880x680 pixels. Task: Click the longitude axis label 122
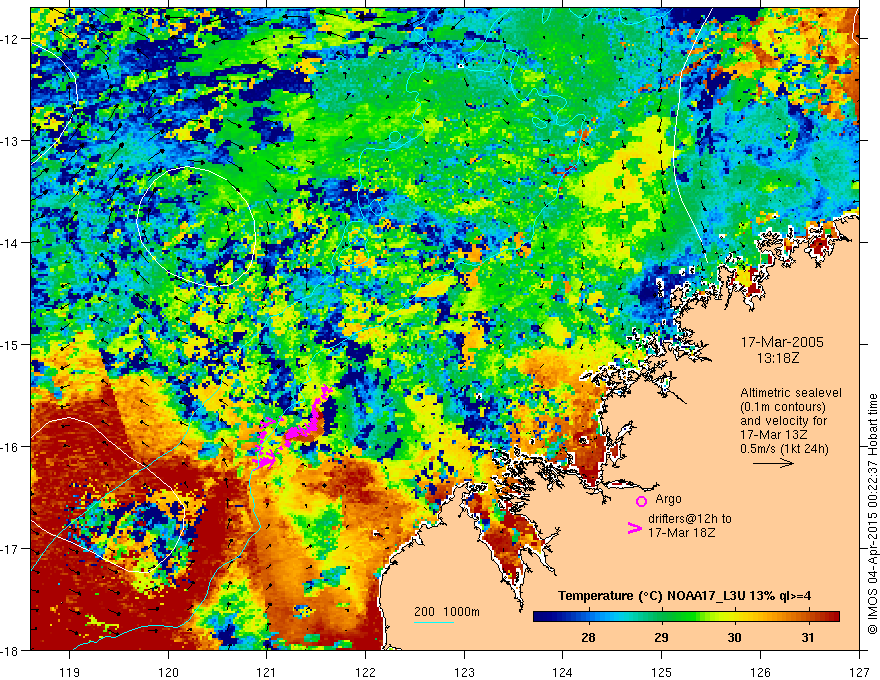tap(365, 672)
